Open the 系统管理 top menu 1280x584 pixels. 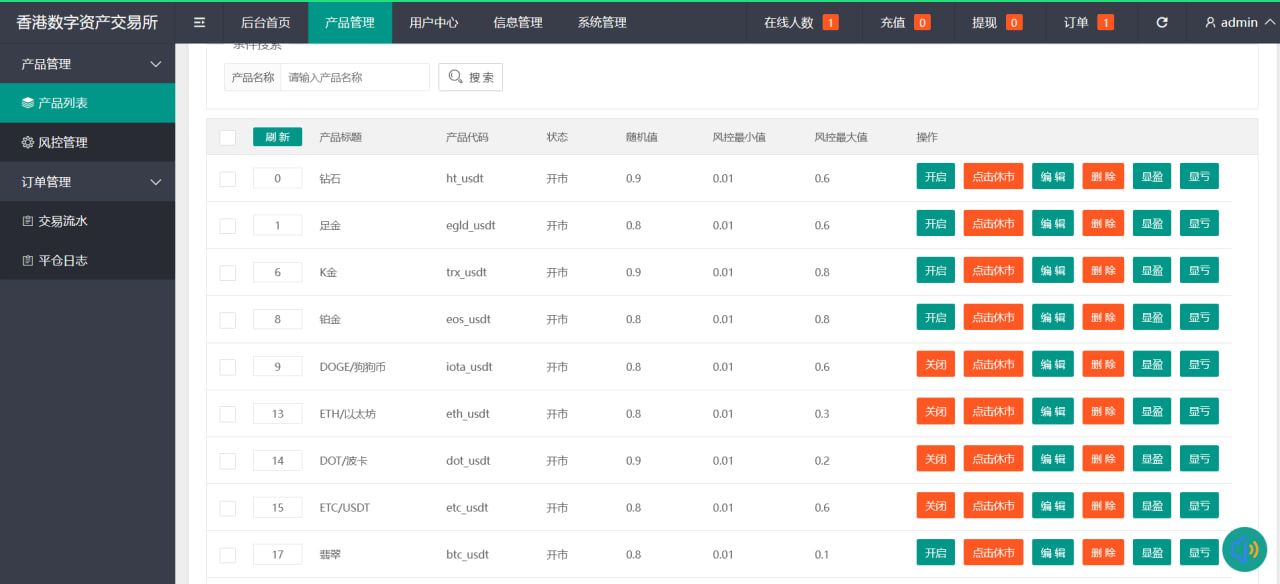click(x=602, y=22)
